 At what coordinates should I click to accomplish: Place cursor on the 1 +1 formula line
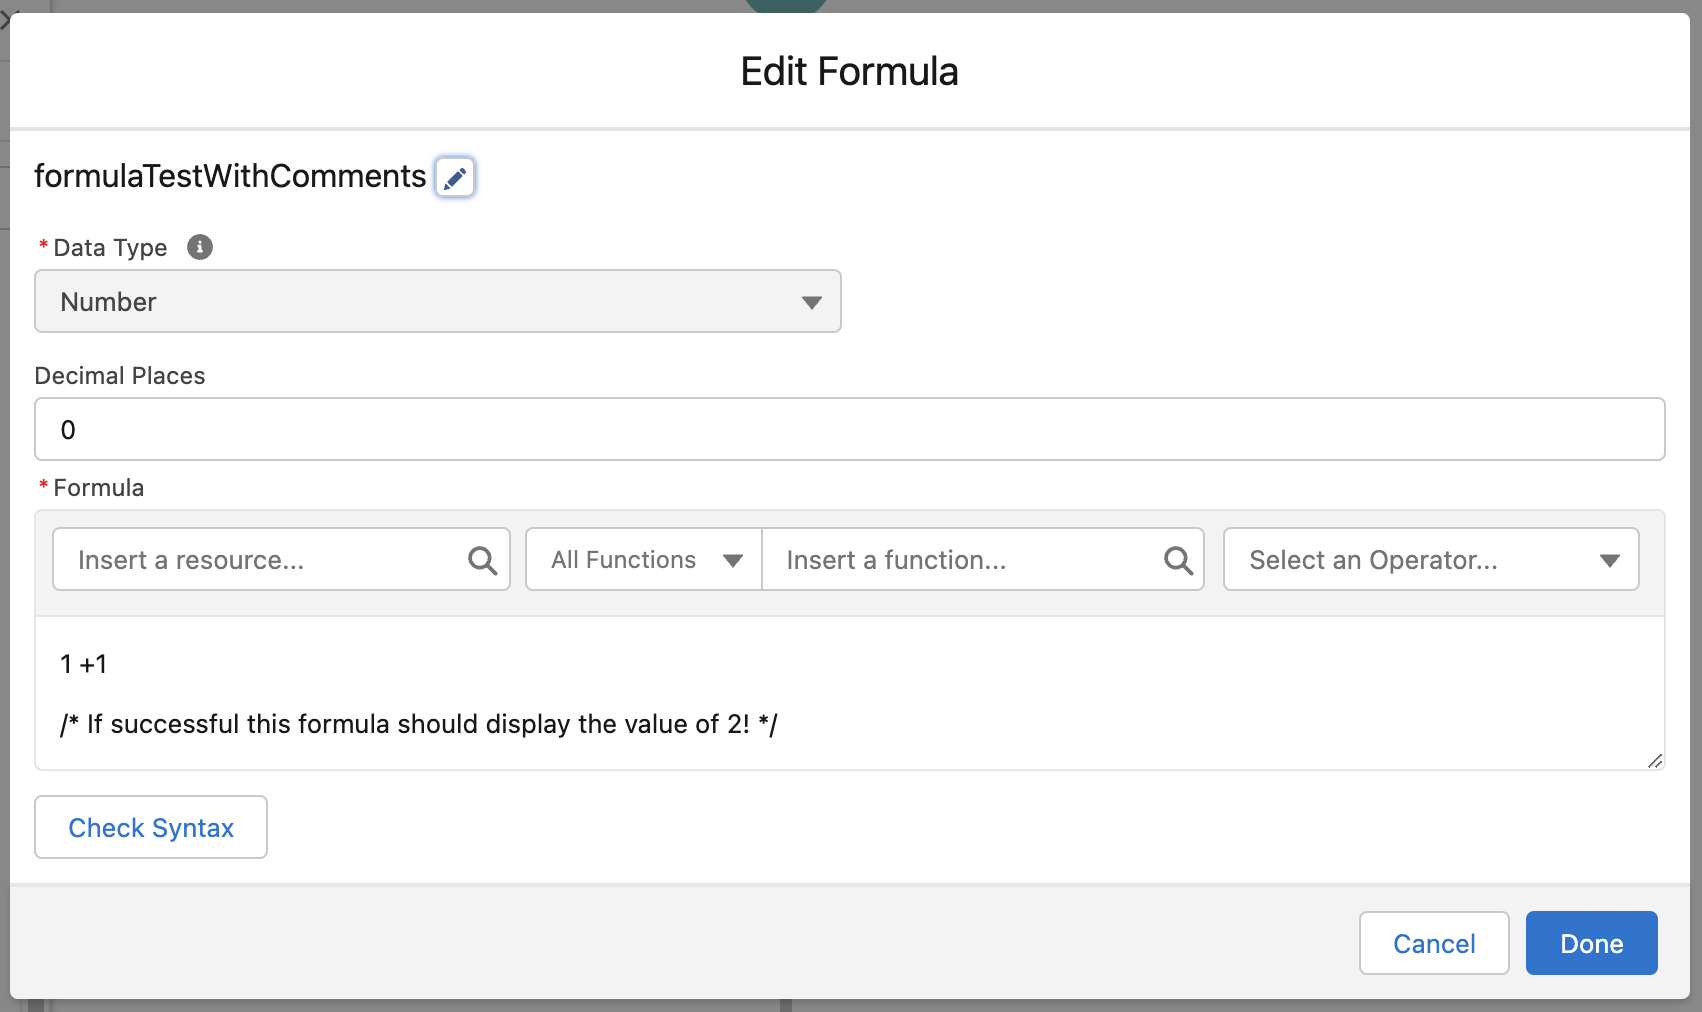[x=84, y=664]
